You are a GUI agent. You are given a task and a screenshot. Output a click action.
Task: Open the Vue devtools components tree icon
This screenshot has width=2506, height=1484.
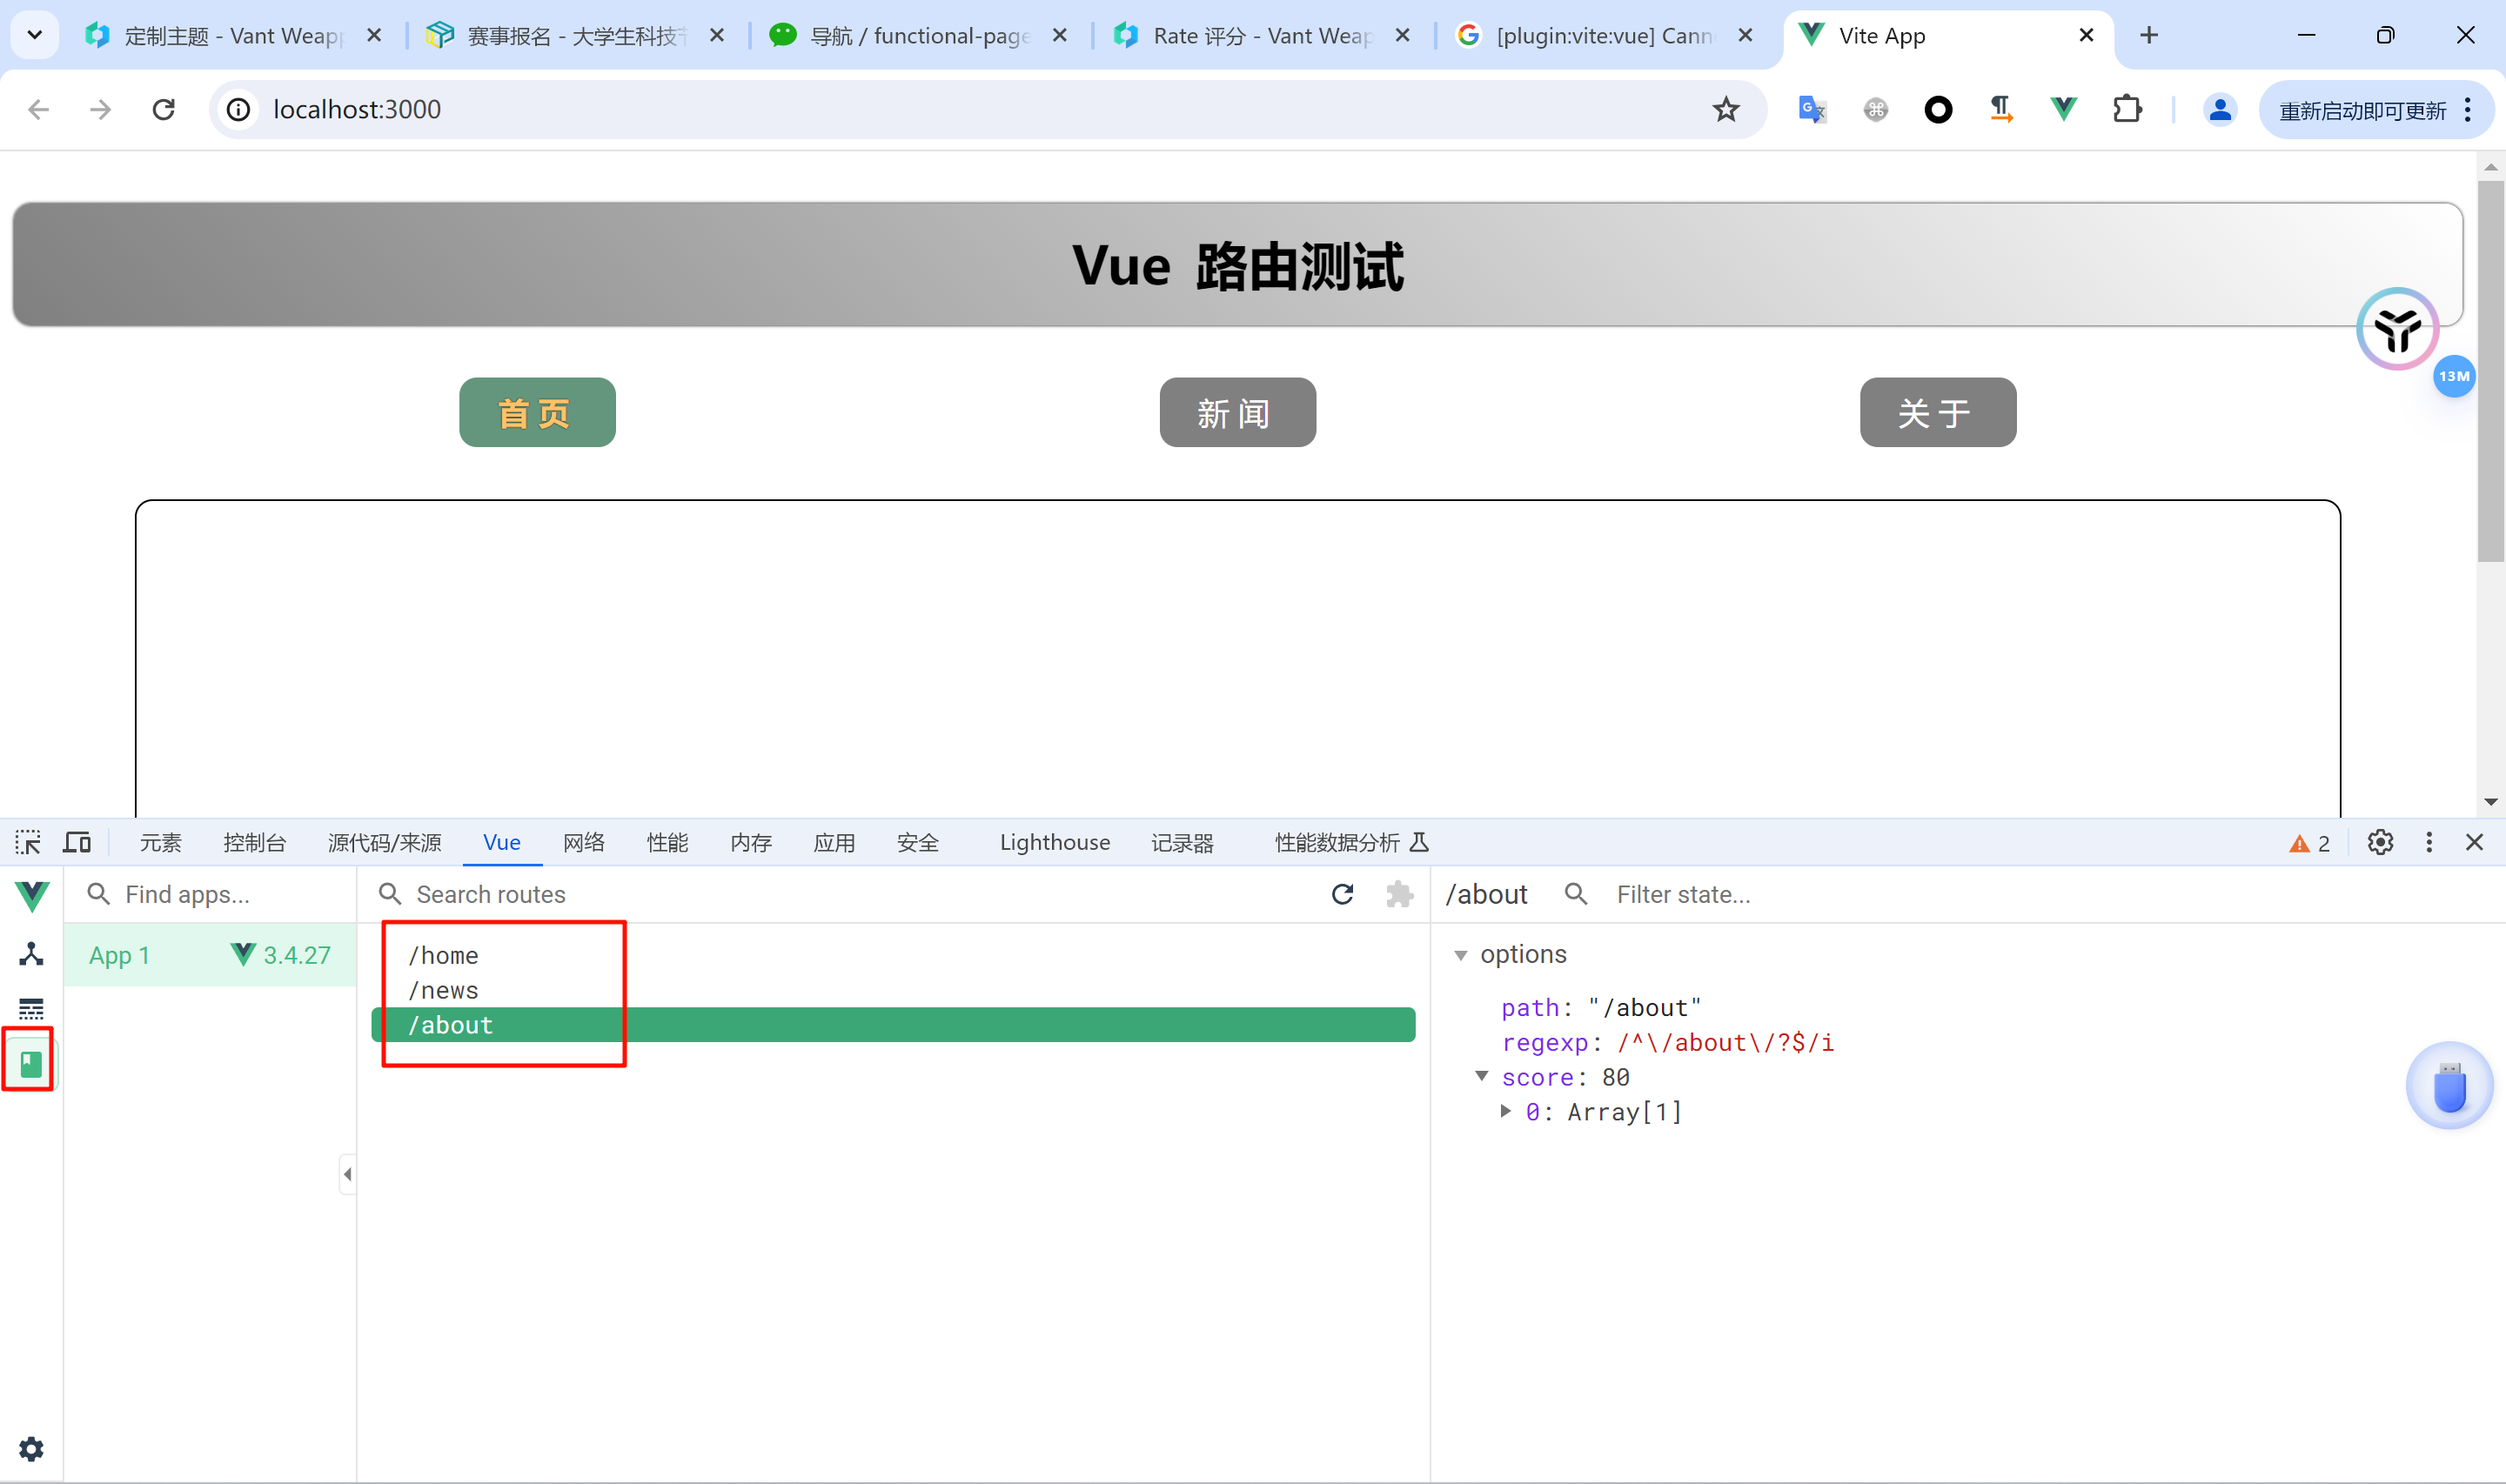[x=31, y=954]
